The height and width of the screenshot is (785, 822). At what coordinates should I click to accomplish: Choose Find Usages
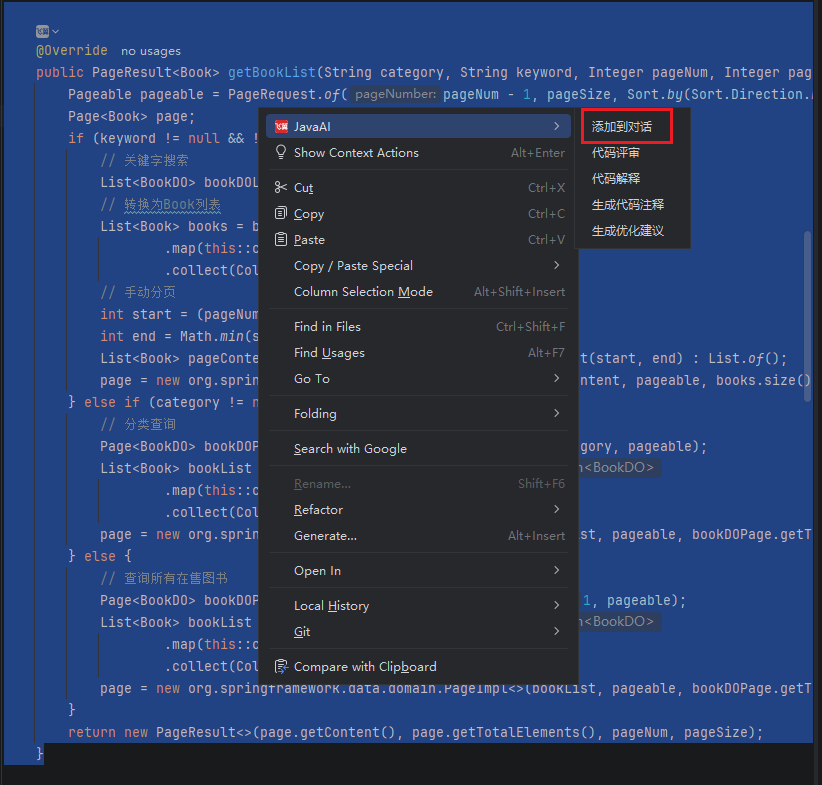[x=418, y=353]
